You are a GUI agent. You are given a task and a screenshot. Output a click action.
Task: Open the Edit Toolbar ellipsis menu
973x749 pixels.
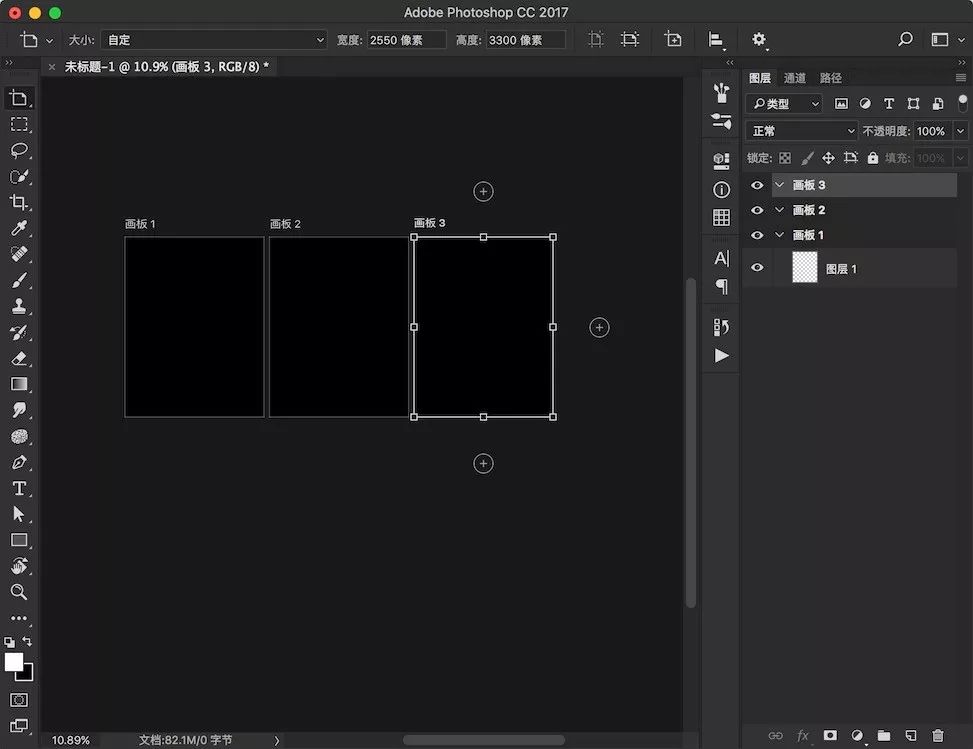point(19,618)
